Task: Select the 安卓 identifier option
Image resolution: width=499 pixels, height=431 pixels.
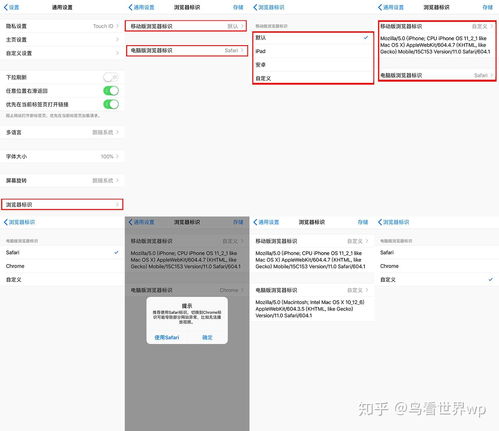Action: [x=313, y=65]
